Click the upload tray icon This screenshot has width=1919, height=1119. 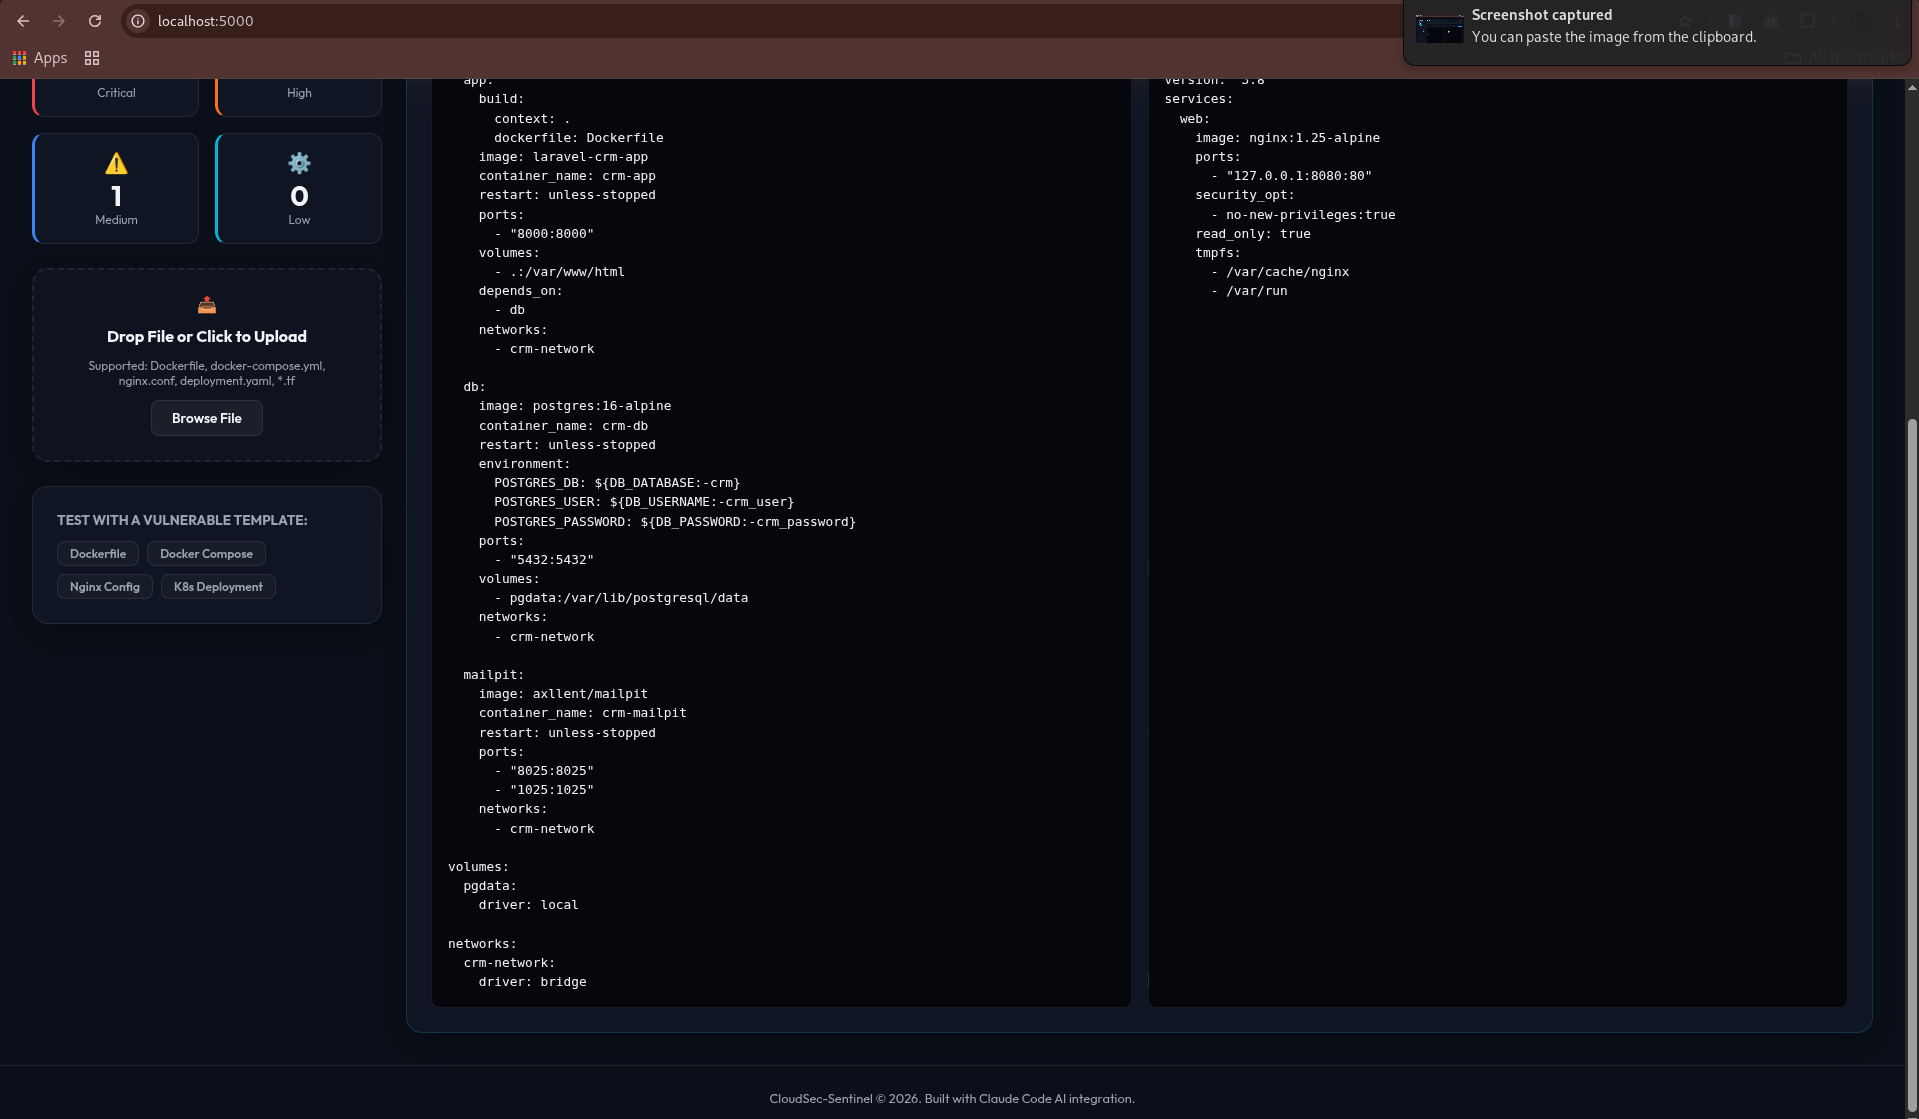pyautogui.click(x=207, y=305)
